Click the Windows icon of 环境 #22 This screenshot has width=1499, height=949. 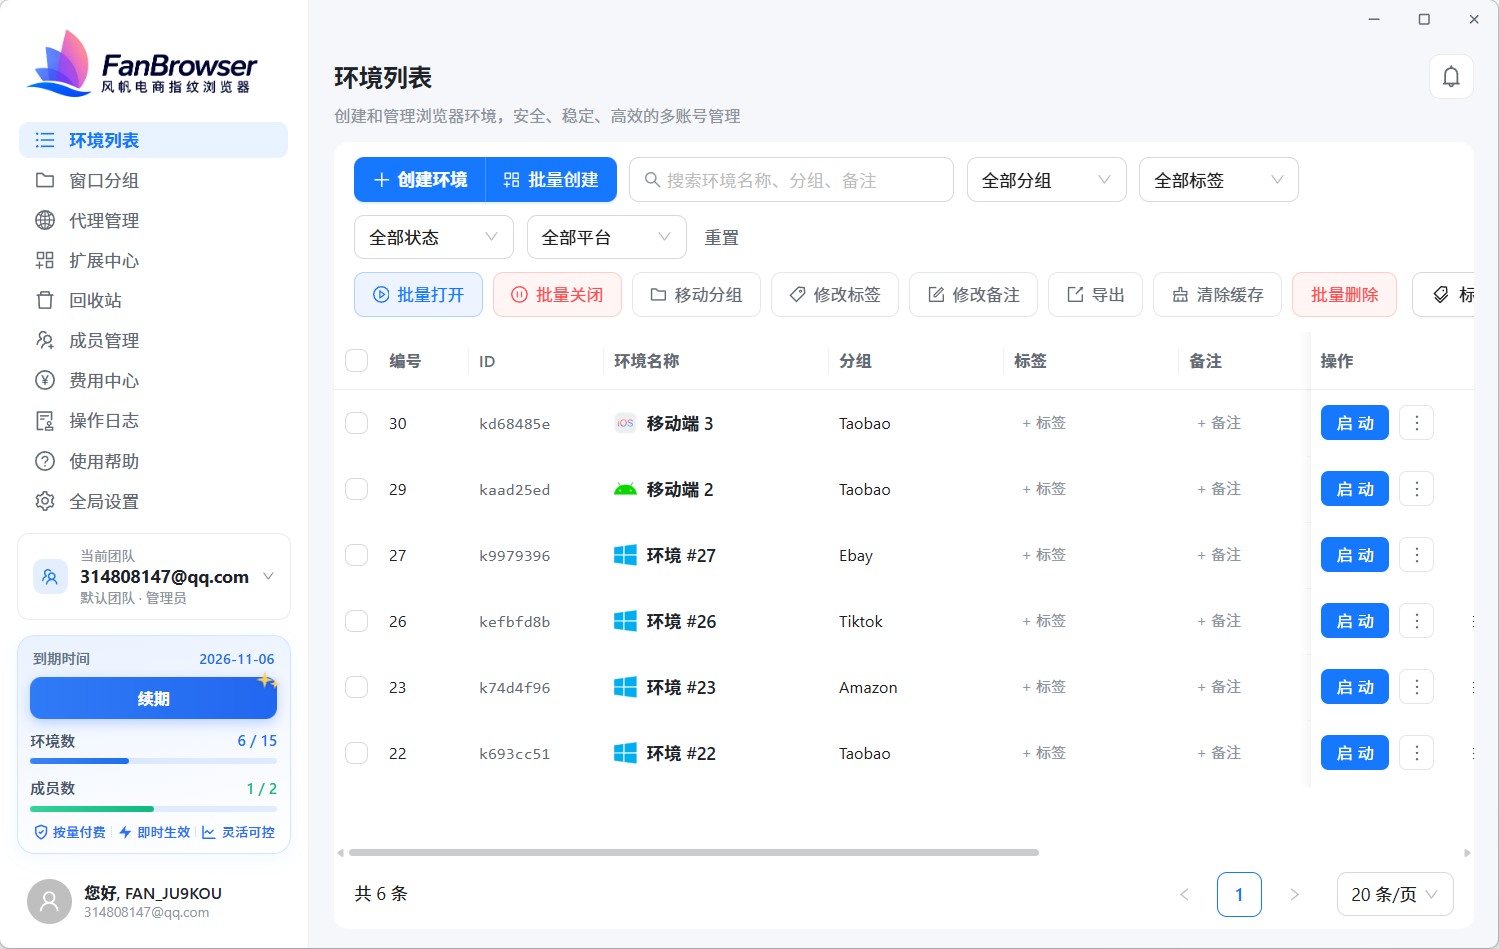pyautogui.click(x=625, y=753)
